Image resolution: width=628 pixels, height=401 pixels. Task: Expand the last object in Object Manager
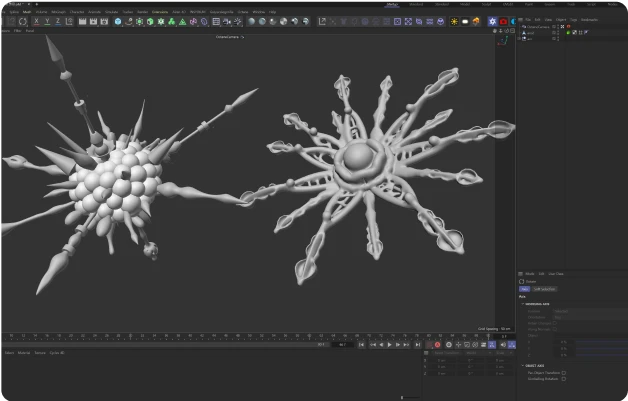(x=519, y=39)
